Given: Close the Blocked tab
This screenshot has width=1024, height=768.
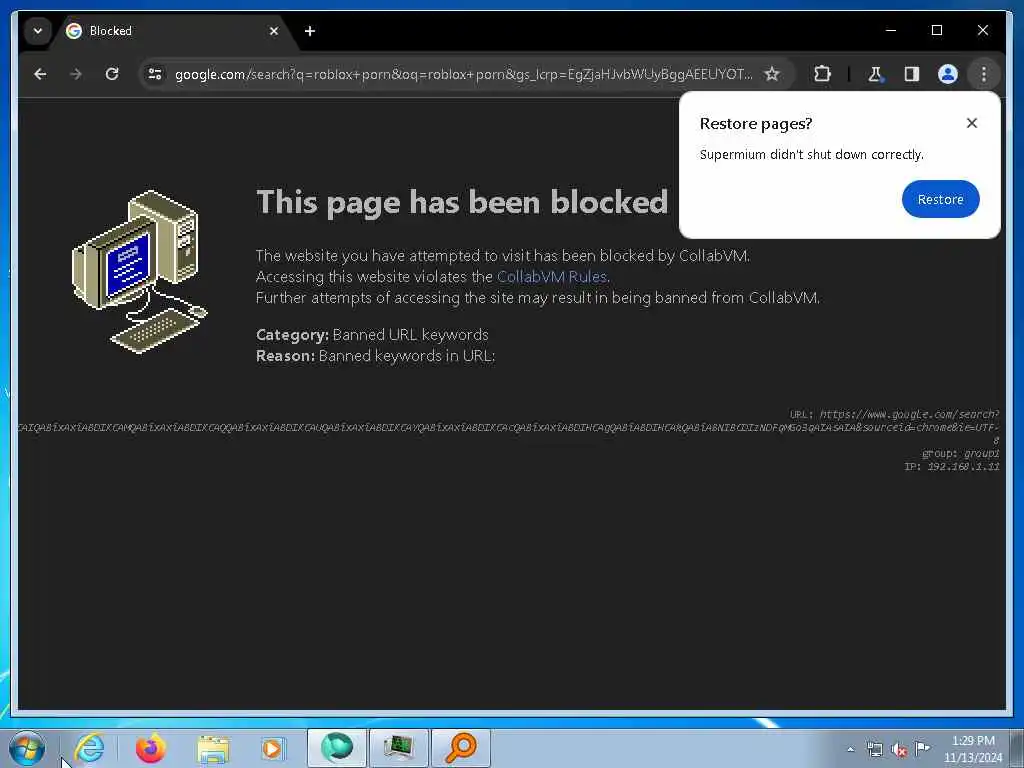Looking at the screenshot, I should point(274,31).
